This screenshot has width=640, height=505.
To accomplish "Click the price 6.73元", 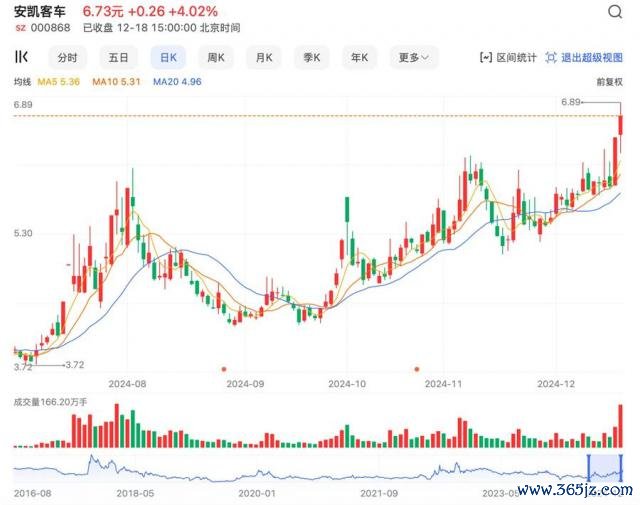I will coord(103,11).
